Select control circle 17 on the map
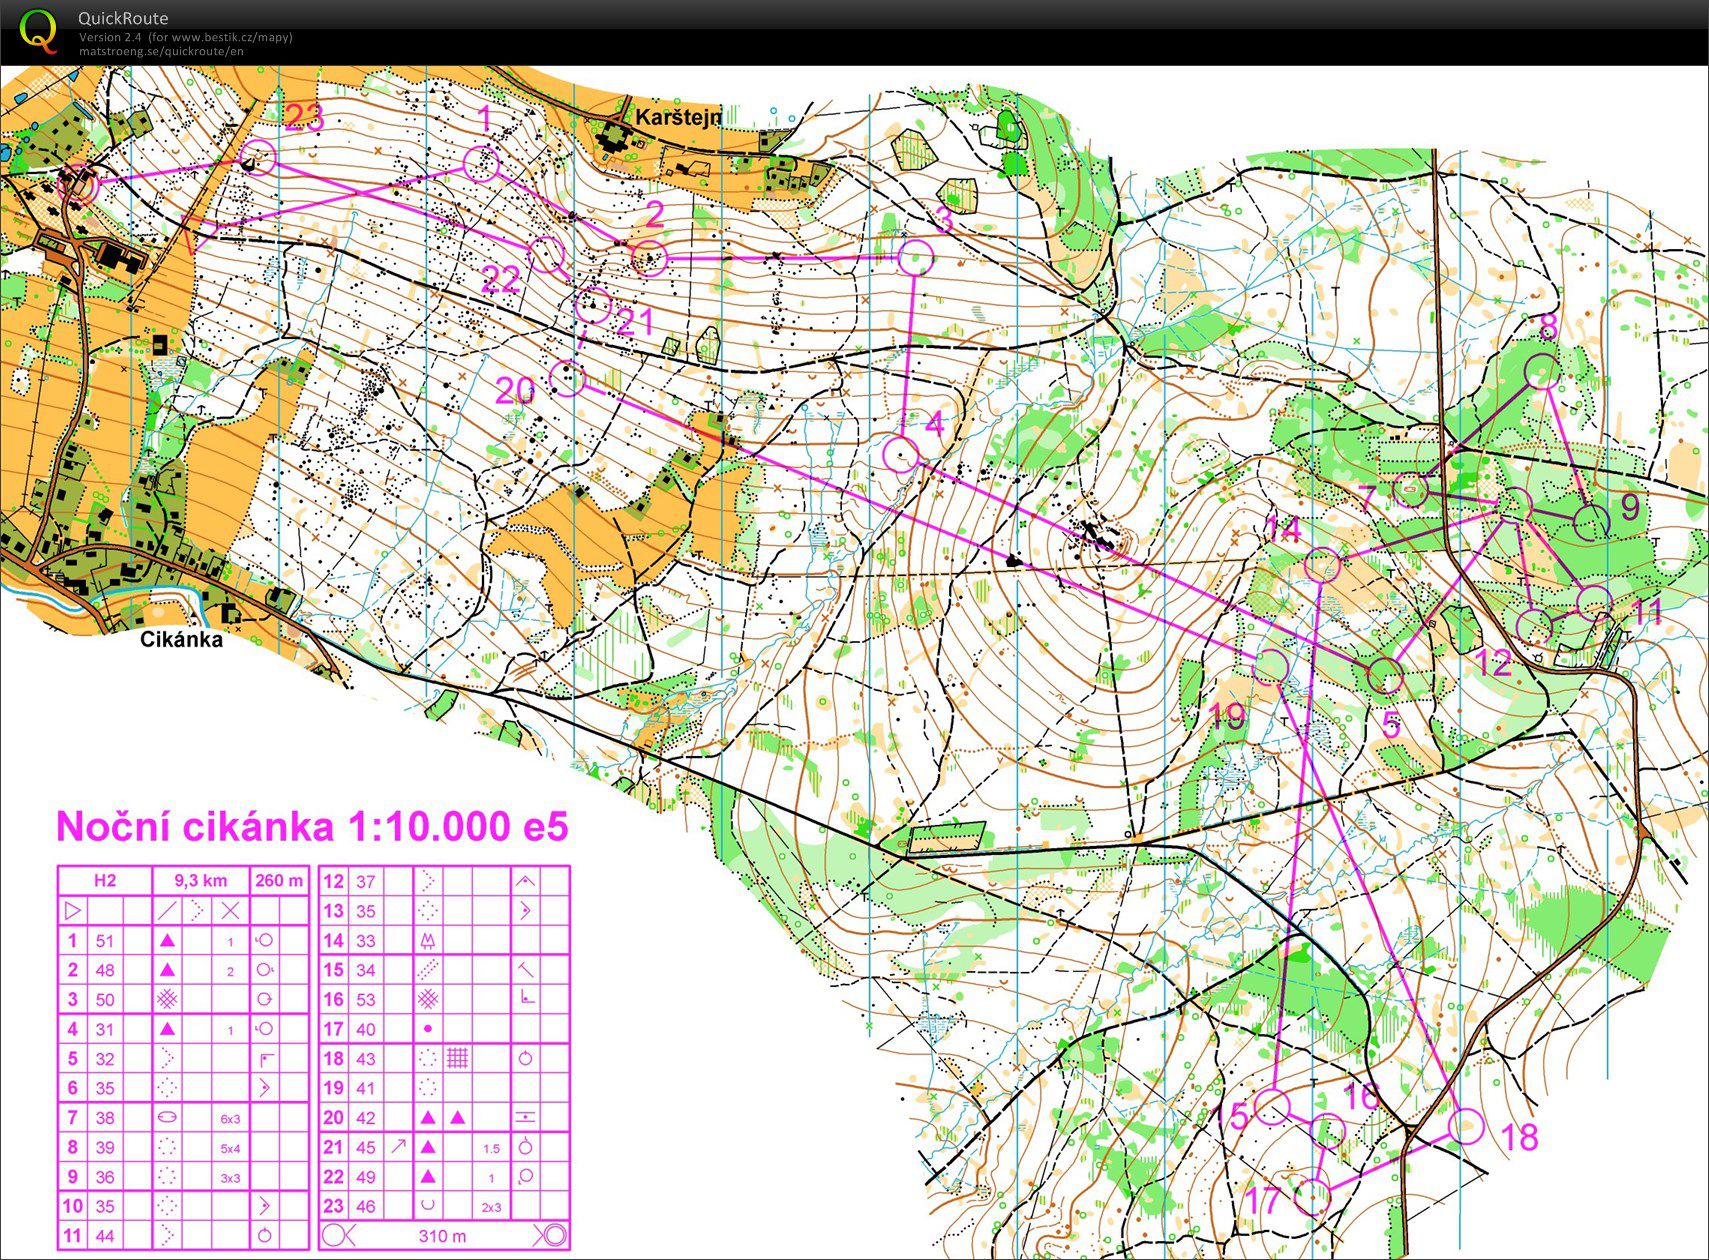The image size is (1709, 1260). click(x=1314, y=1196)
